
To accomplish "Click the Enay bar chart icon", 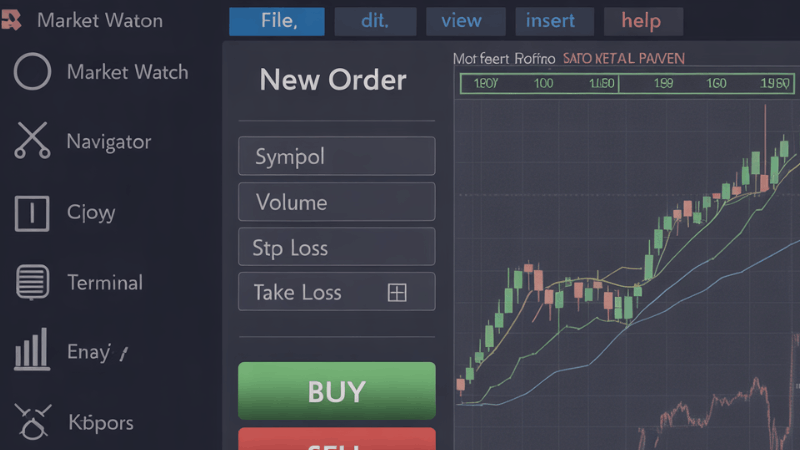I will click(32, 349).
